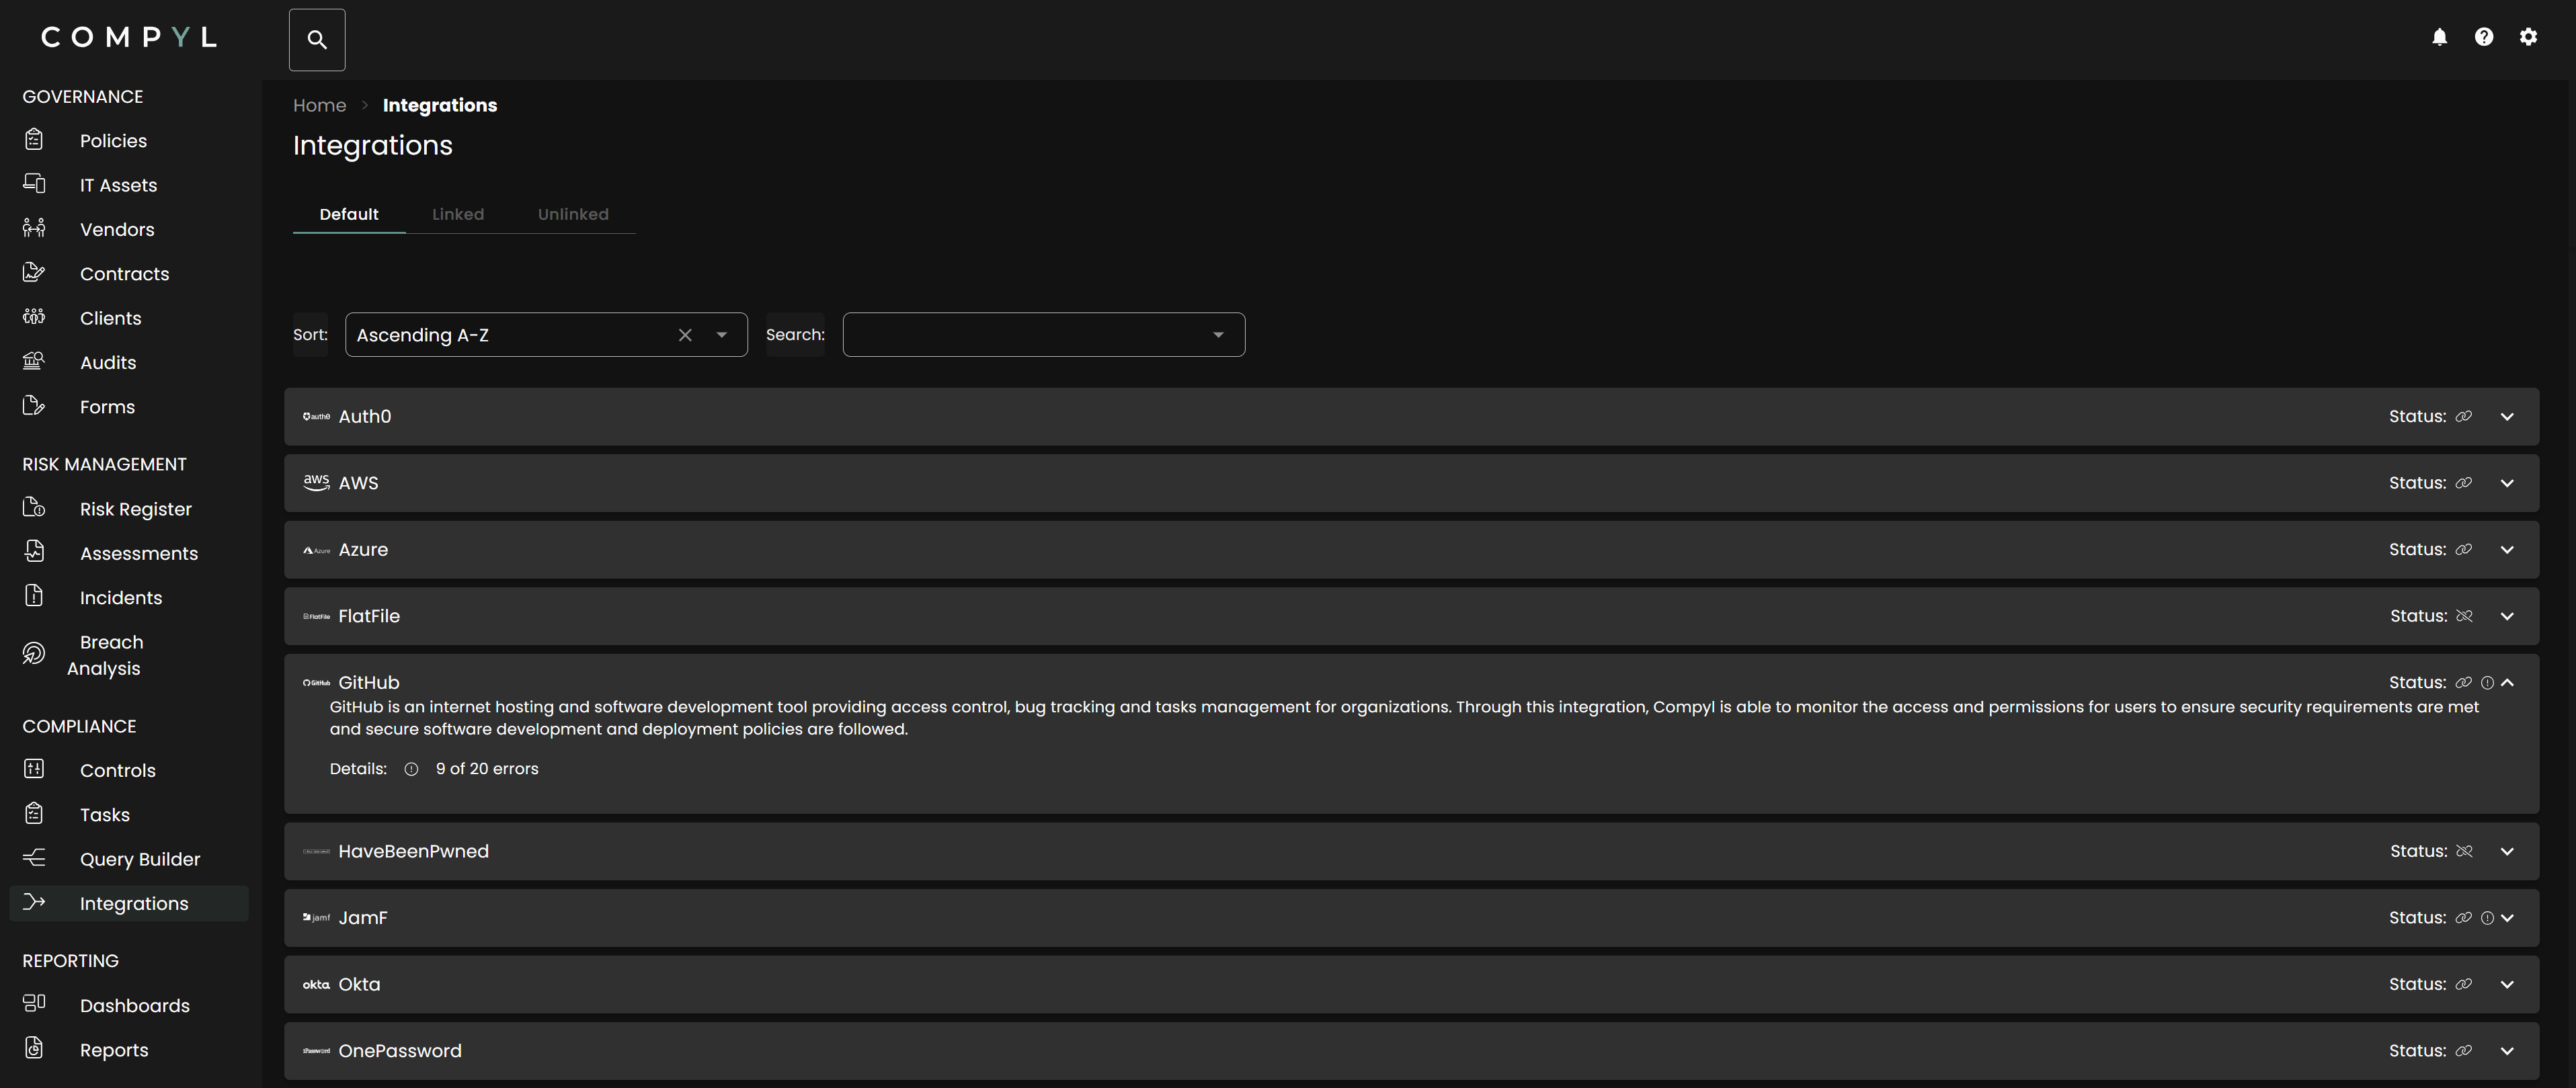The image size is (2576, 1088).
Task: Collapse the GitHub integration row
Action: point(2507,683)
